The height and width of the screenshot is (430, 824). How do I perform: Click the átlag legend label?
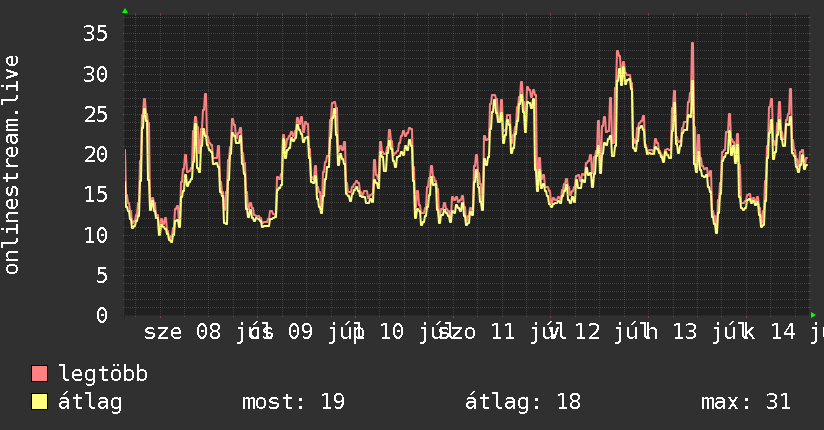point(90,402)
